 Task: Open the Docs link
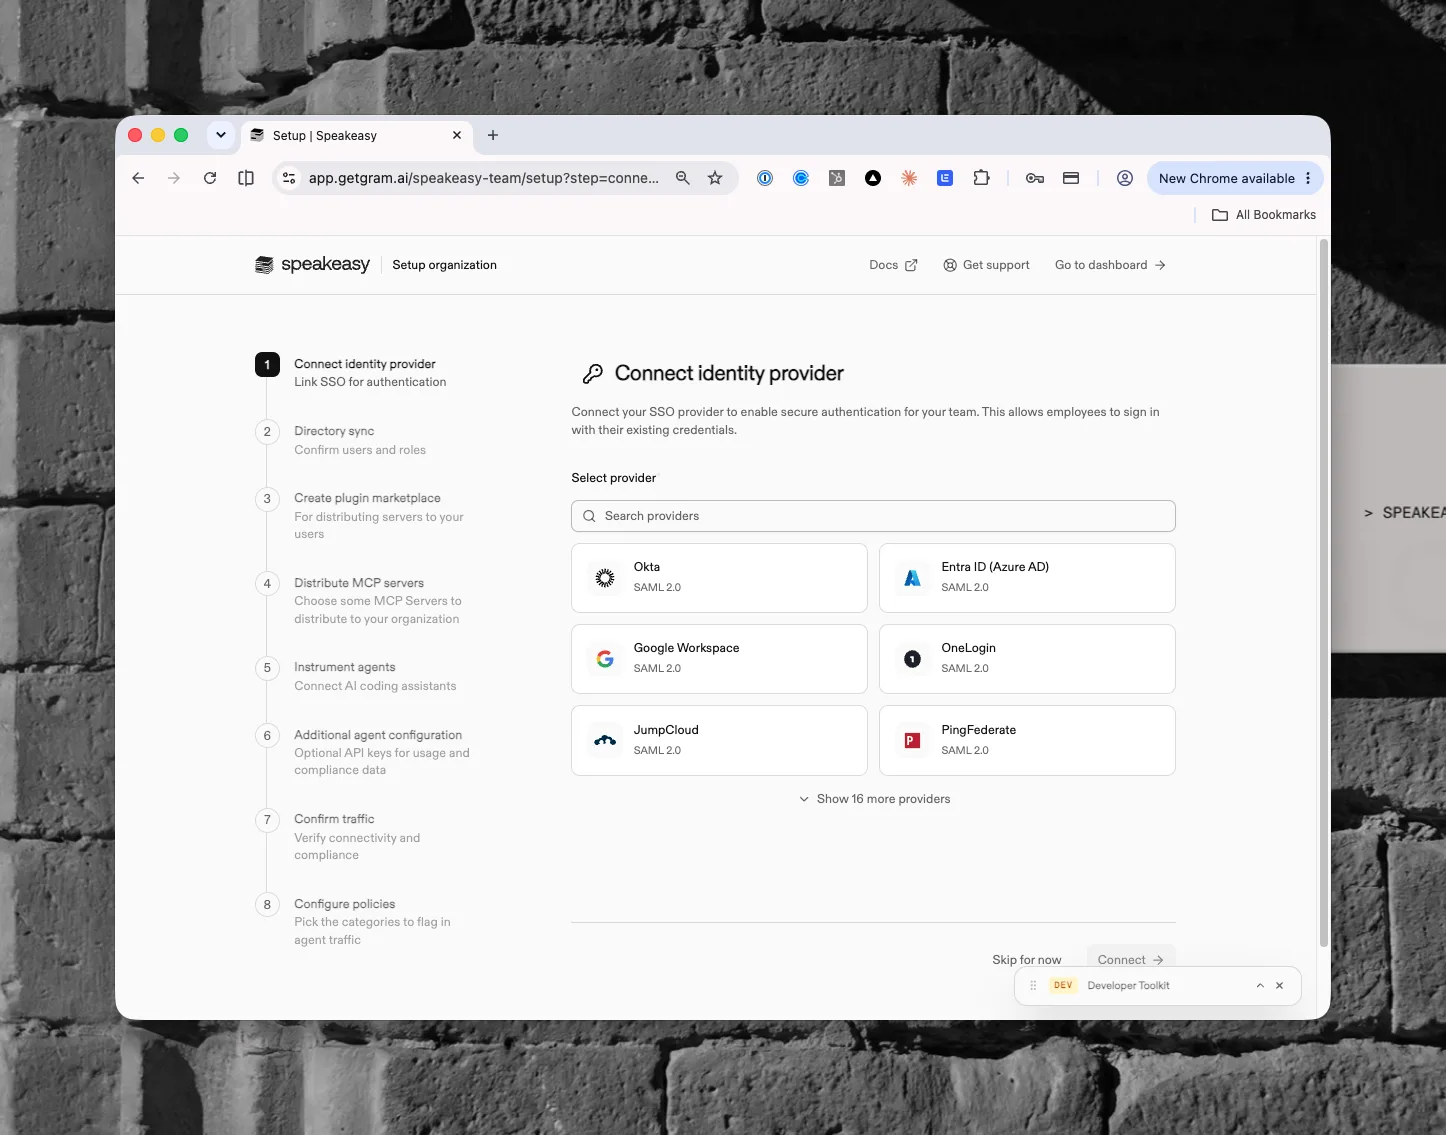click(893, 265)
